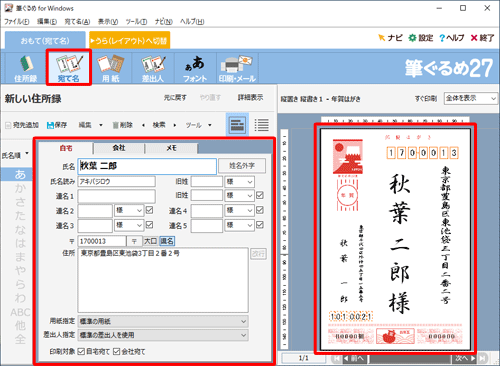Open the フォント font tool

[x=195, y=68]
